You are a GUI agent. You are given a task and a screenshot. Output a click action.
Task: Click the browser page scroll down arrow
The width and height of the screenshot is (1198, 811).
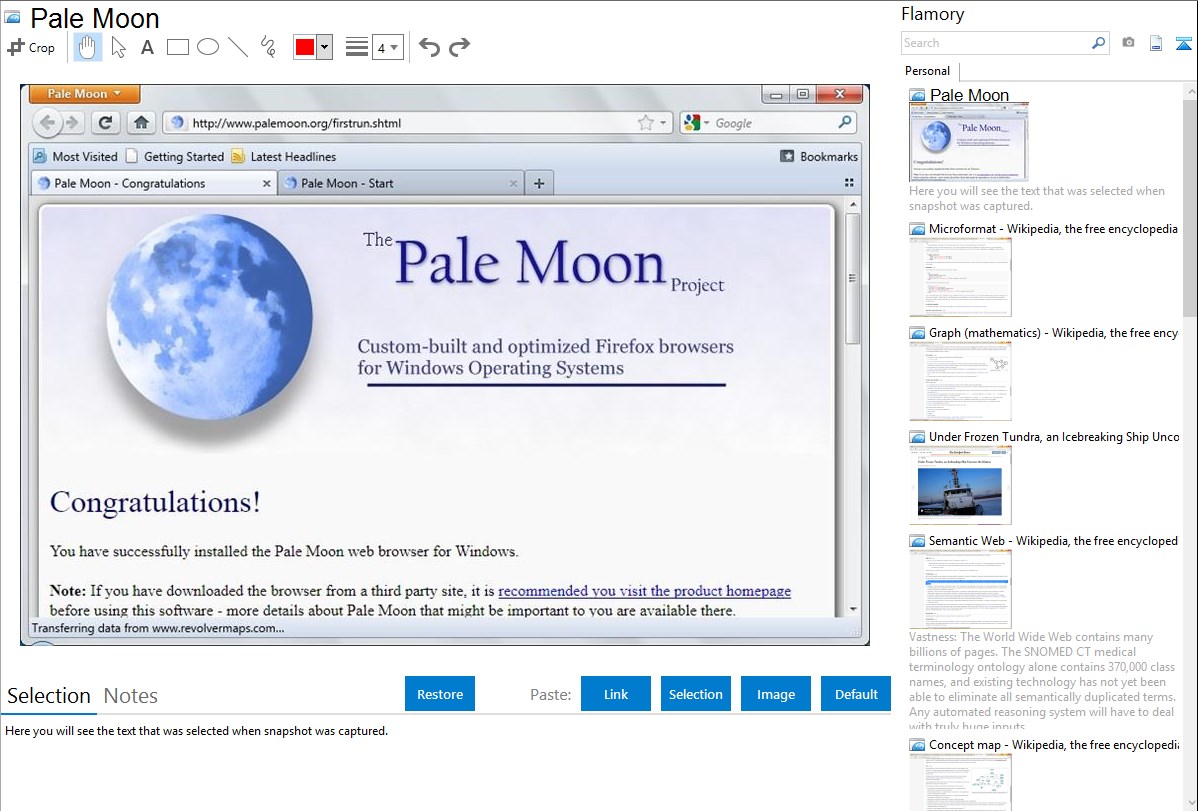[853, 609]
